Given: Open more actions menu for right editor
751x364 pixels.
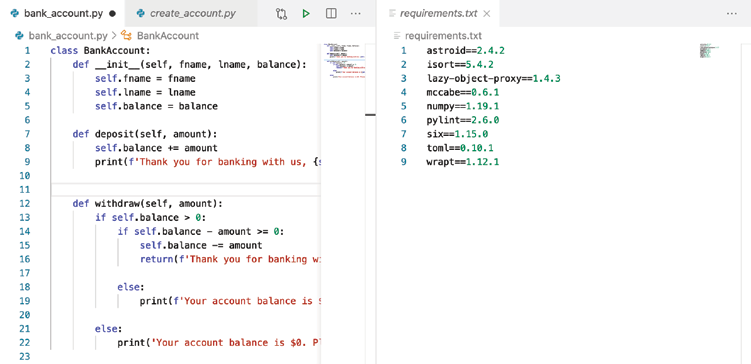Looking at the screenshot, I should [731, 14].
